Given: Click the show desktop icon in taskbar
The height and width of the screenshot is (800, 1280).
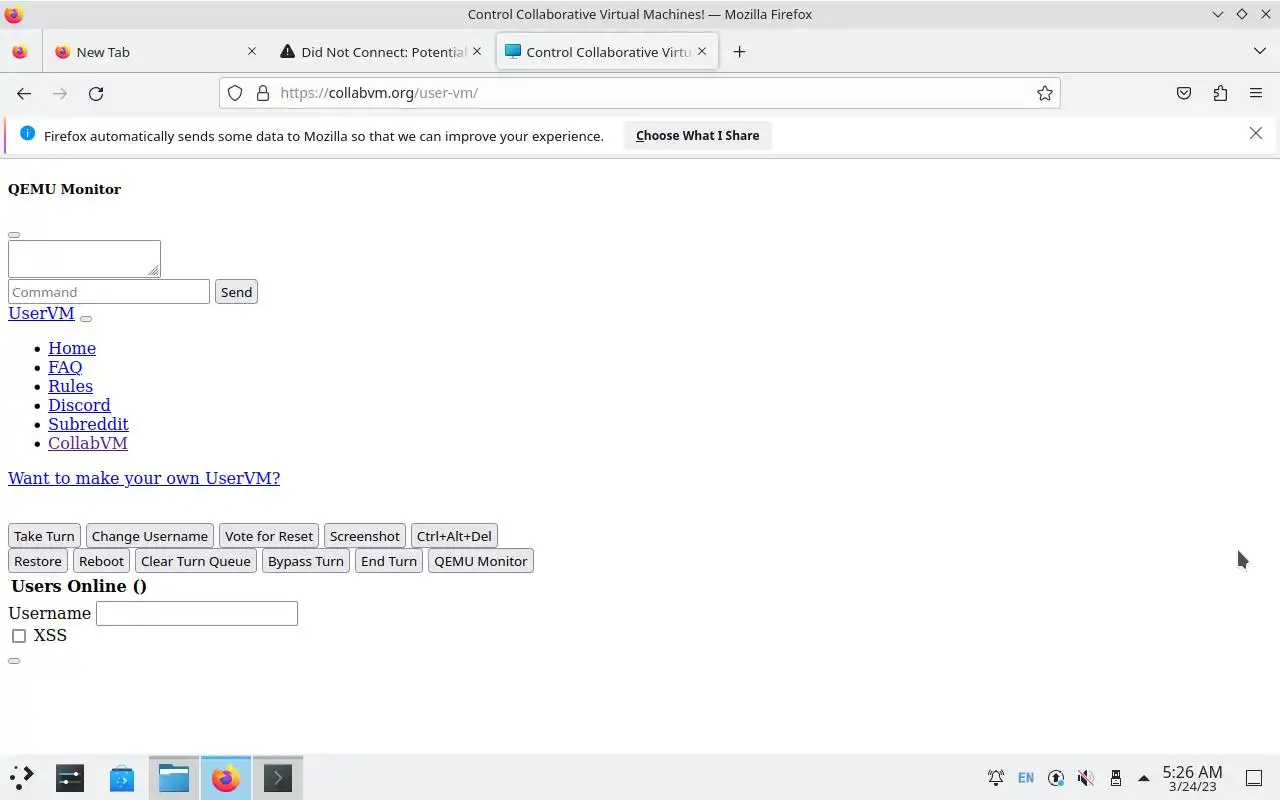Looking at the screenshot, I should click(x=1253, y=778).
